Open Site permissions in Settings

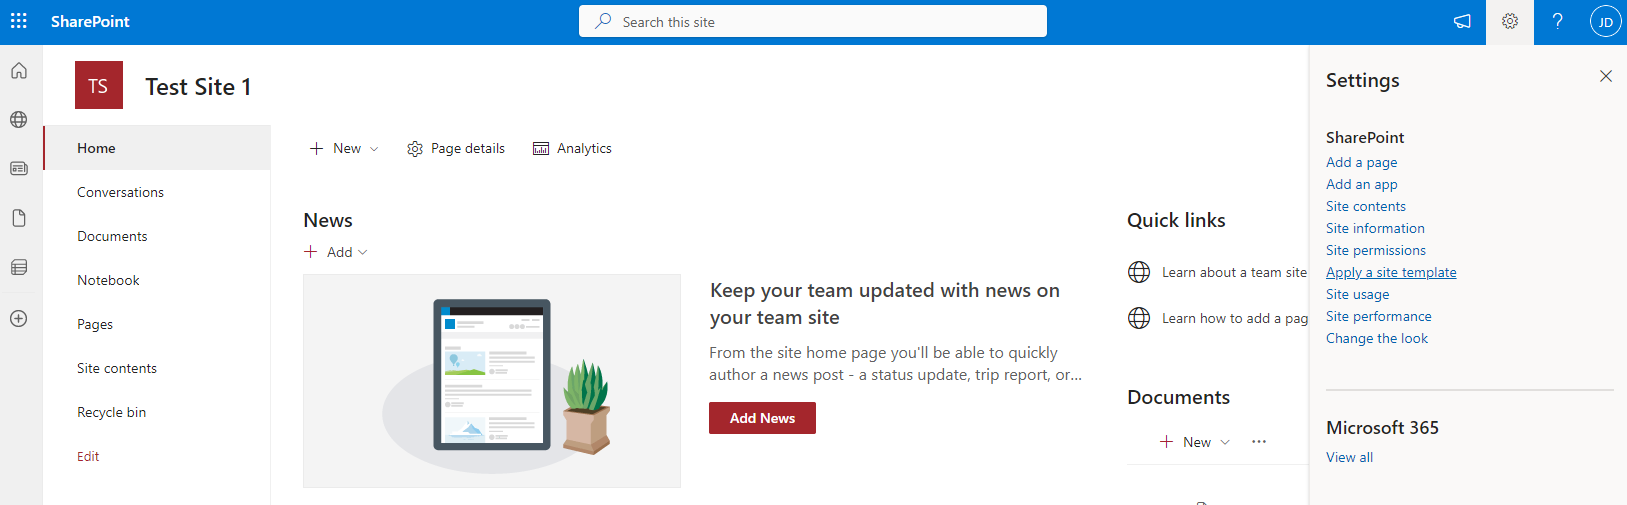pos(1376,250)
